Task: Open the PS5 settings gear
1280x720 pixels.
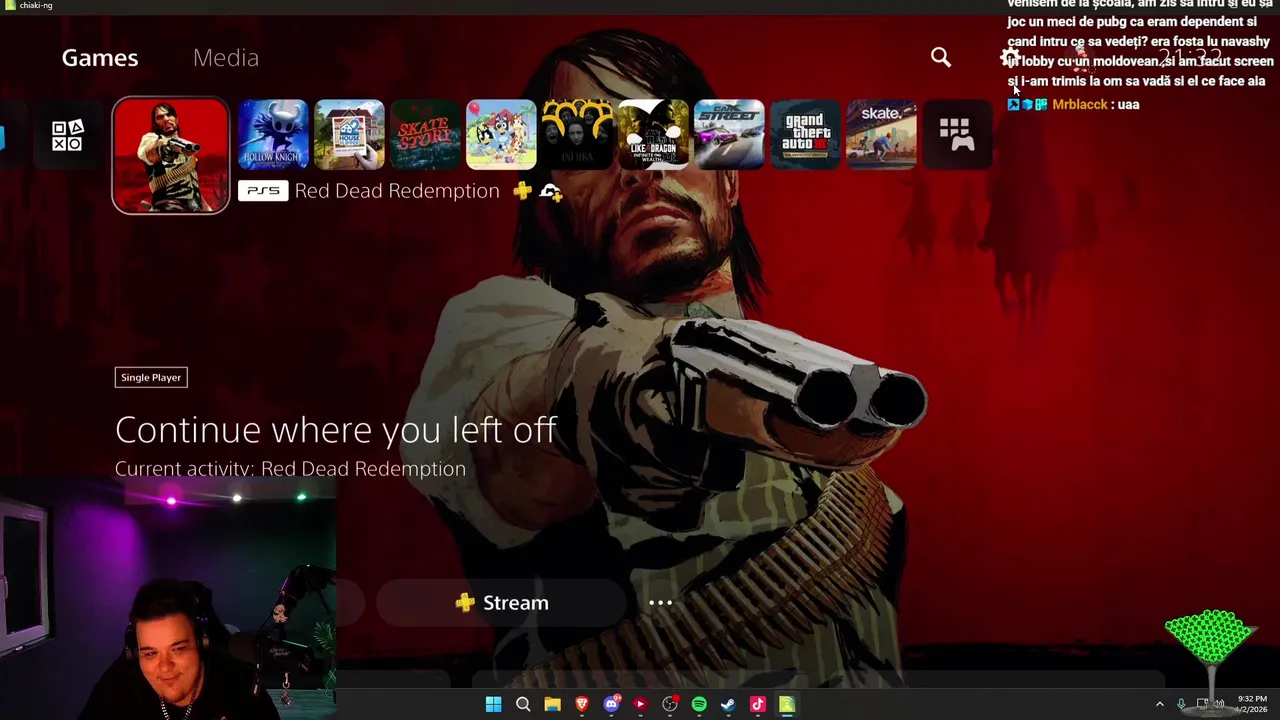Action: 1010,57
